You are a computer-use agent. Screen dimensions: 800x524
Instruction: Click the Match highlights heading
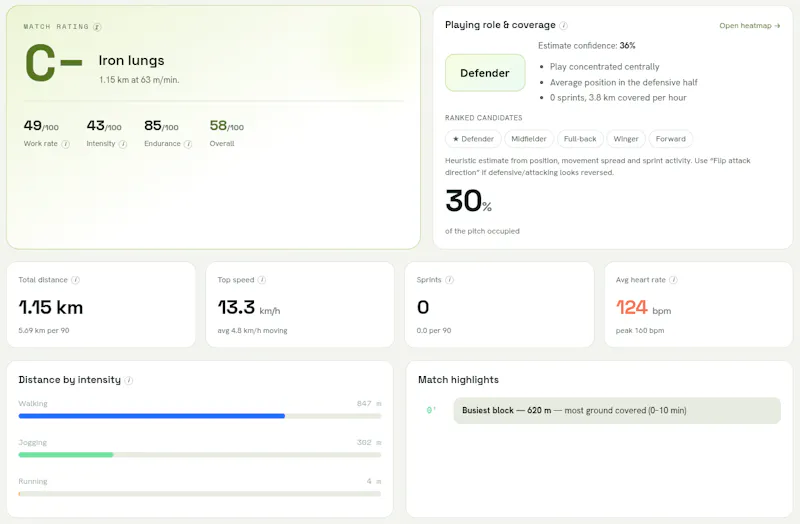point(458,380)
